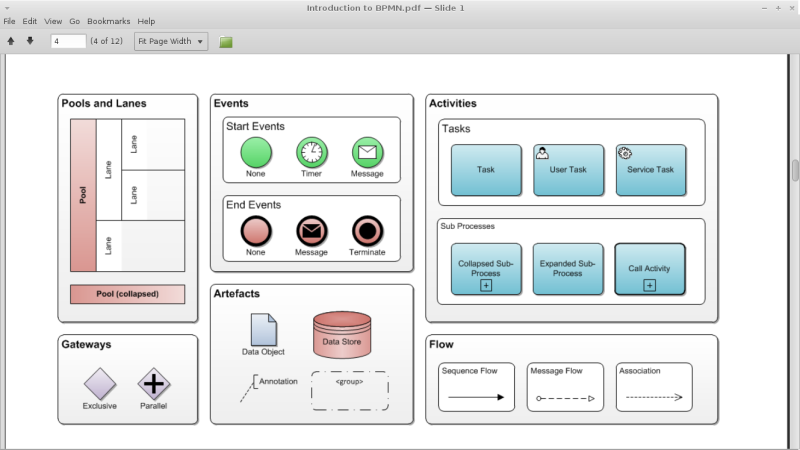Click the Data Store cylinder icon

[x=342, y=335]
